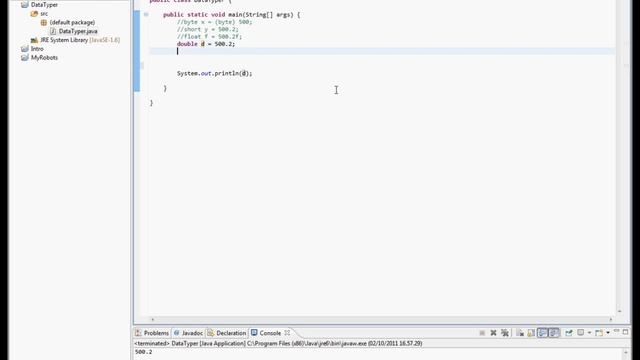Click the Problems tab icon
Image resolution: width=640 pixels, height=360 pixels.
(138, 333)
